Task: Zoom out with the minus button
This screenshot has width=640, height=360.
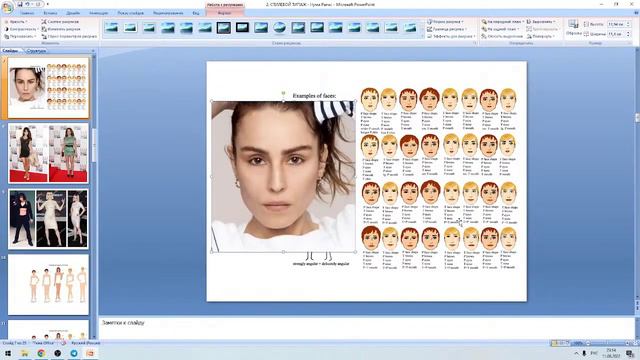Action: click(x=588, y=343)
